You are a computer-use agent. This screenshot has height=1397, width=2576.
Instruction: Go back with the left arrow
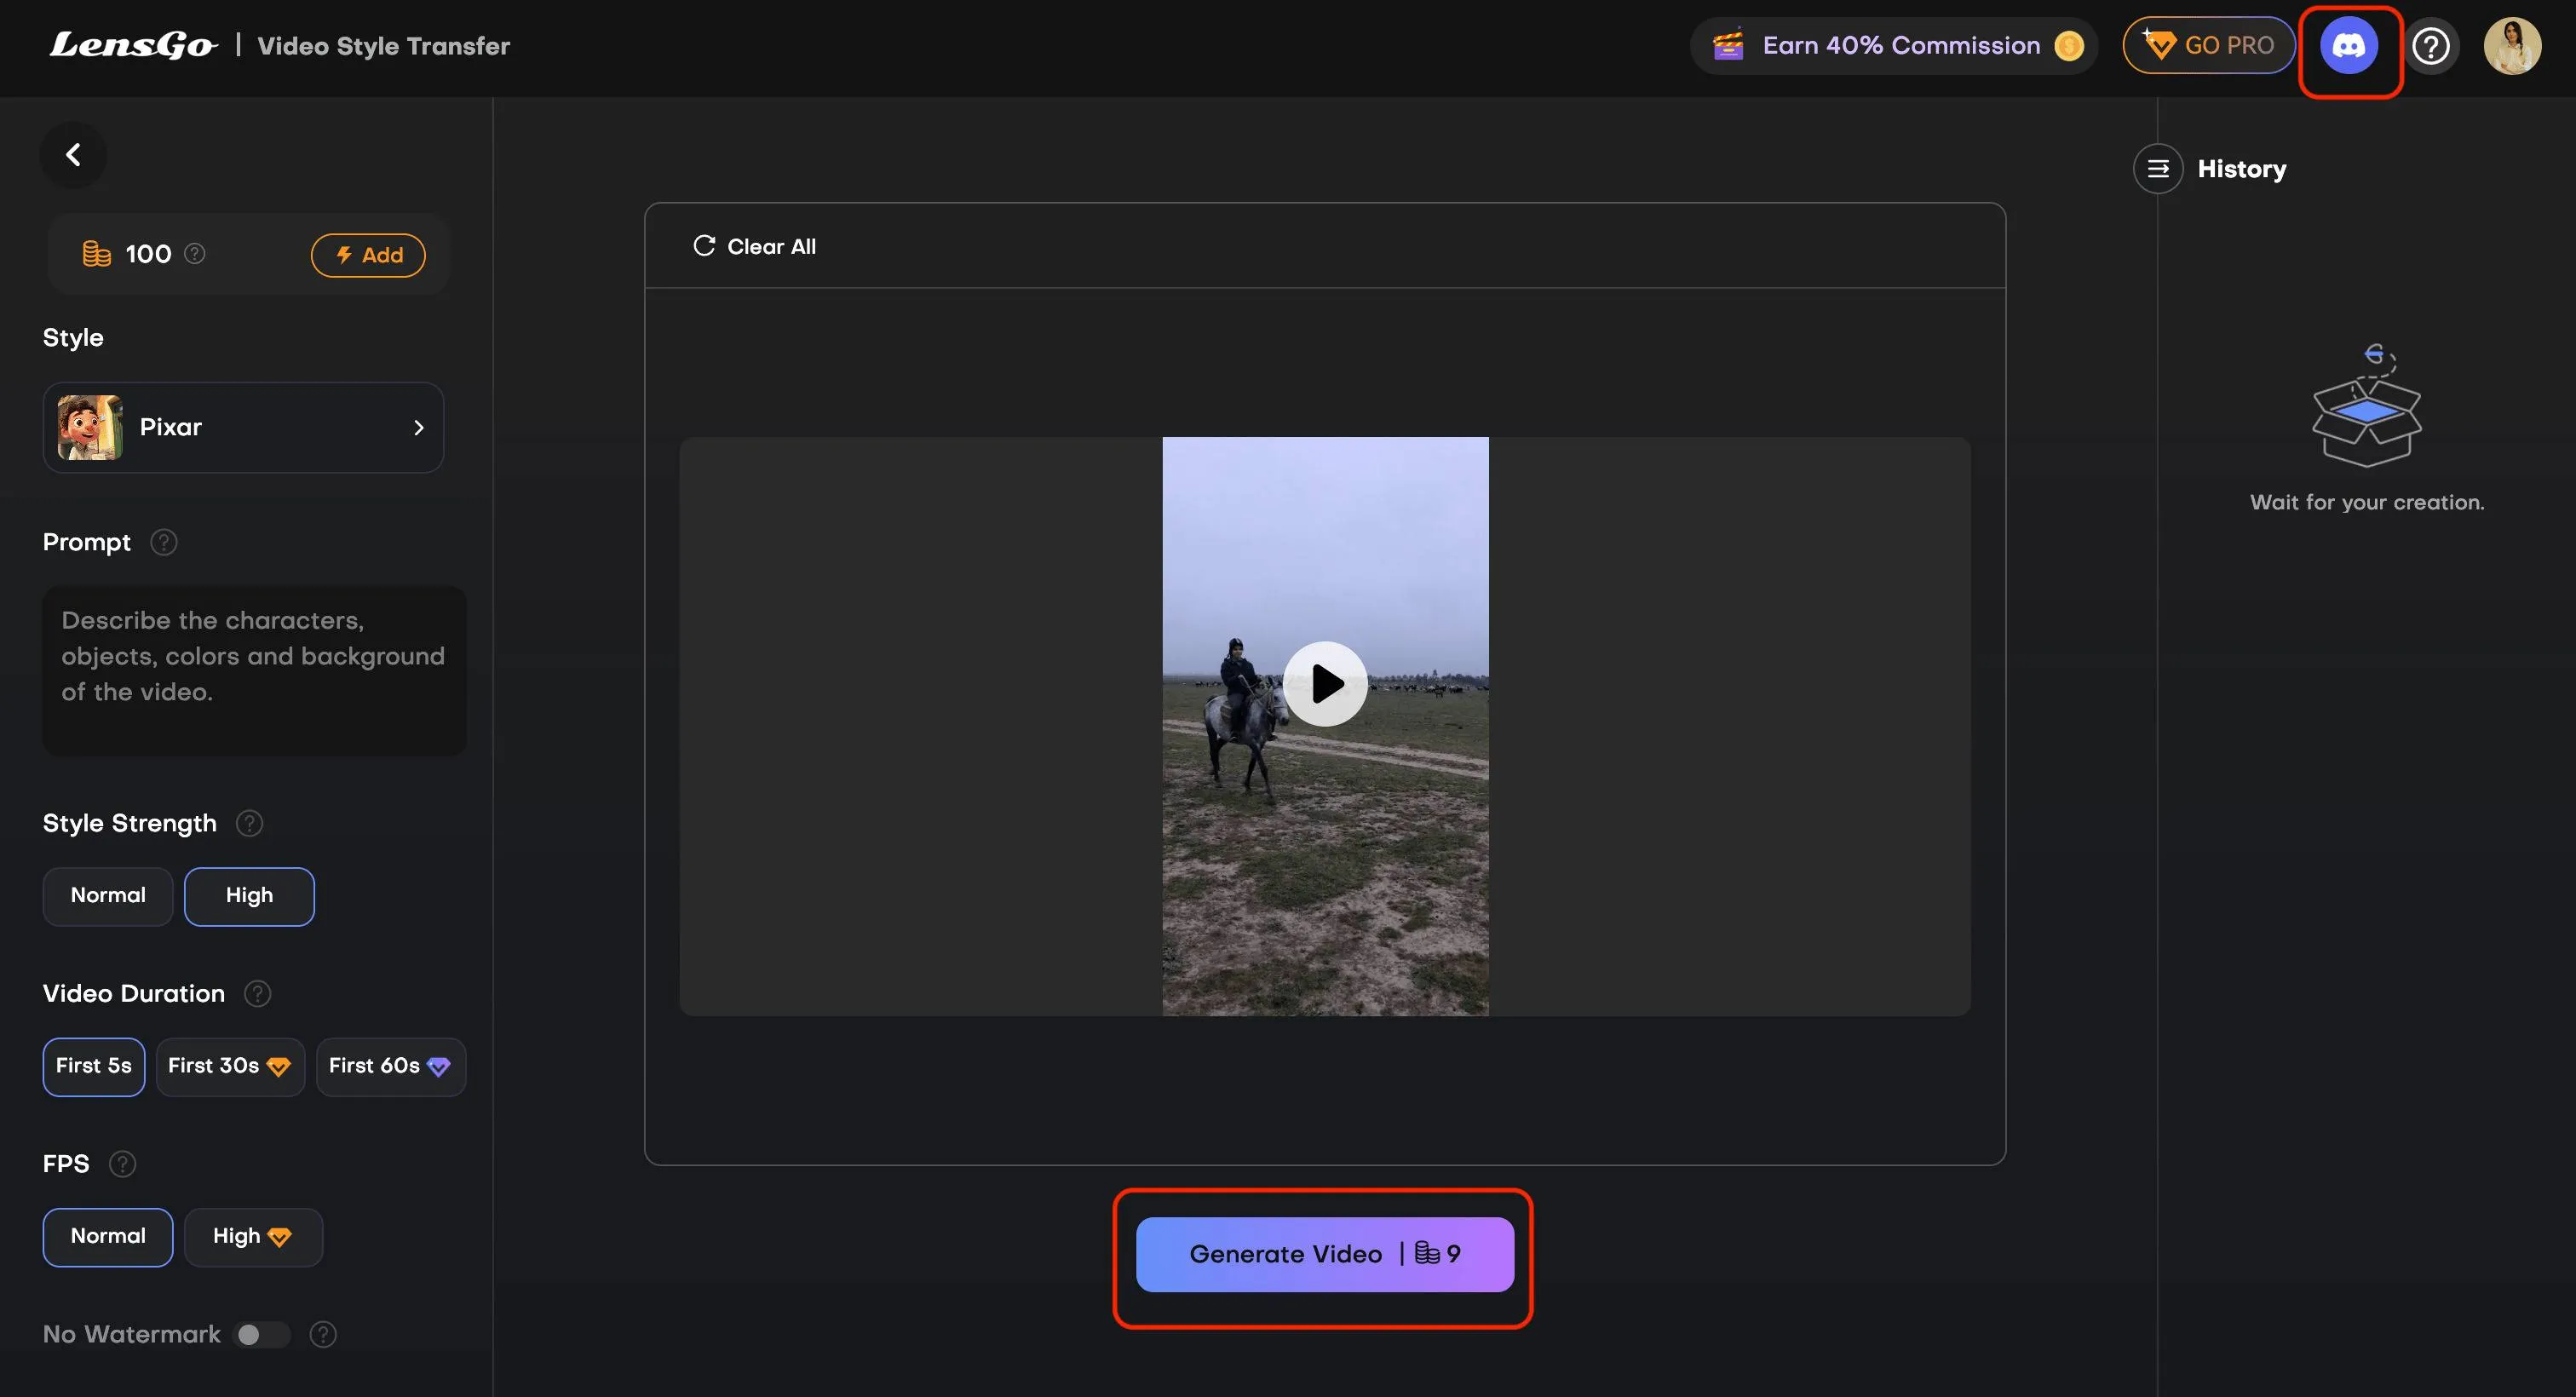pyautogui.click(x=73, y=155)
